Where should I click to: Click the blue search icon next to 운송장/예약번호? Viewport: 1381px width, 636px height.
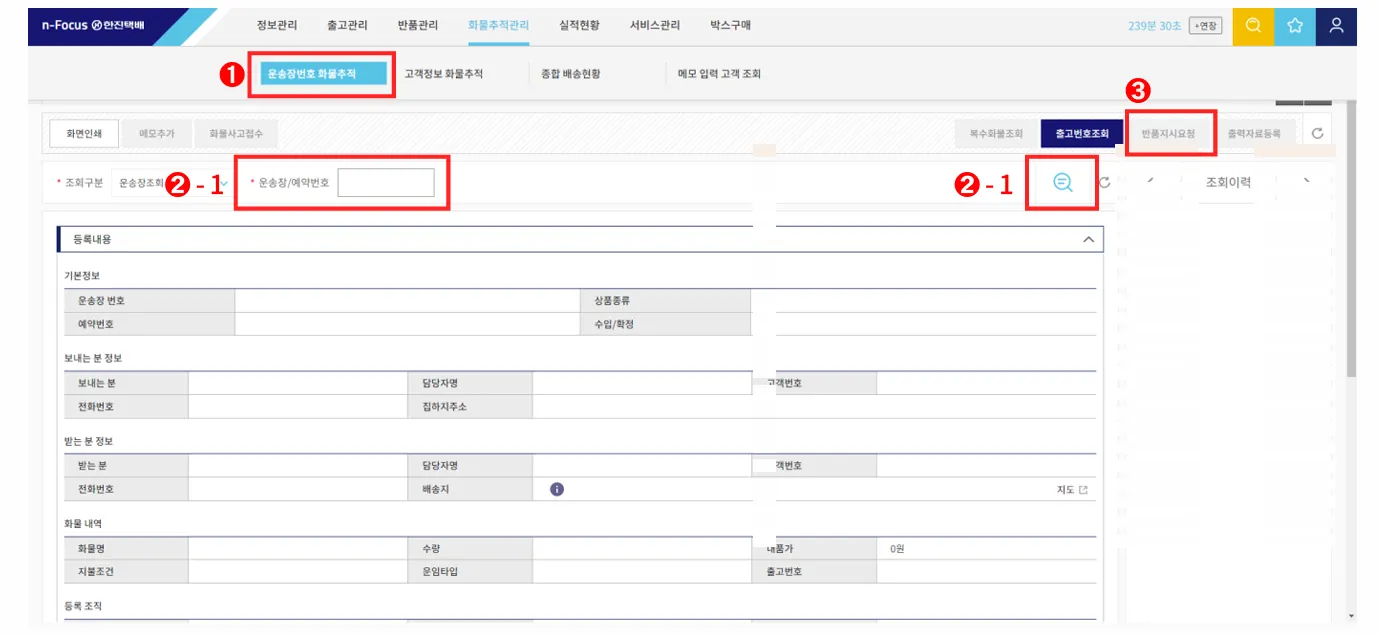1062,182
